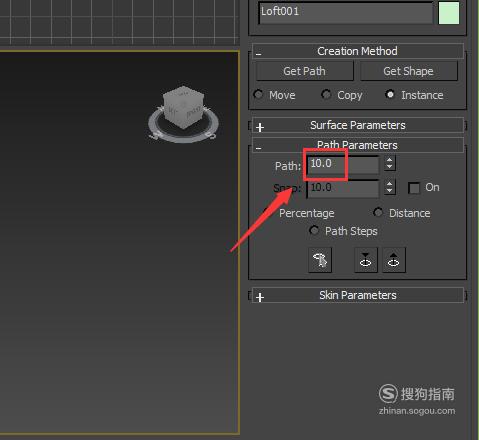This screenshot has height=440, width=479.
Task: Expand the Skin Parameters rollout
Action: pyautogui.click(x=358, y=295)
